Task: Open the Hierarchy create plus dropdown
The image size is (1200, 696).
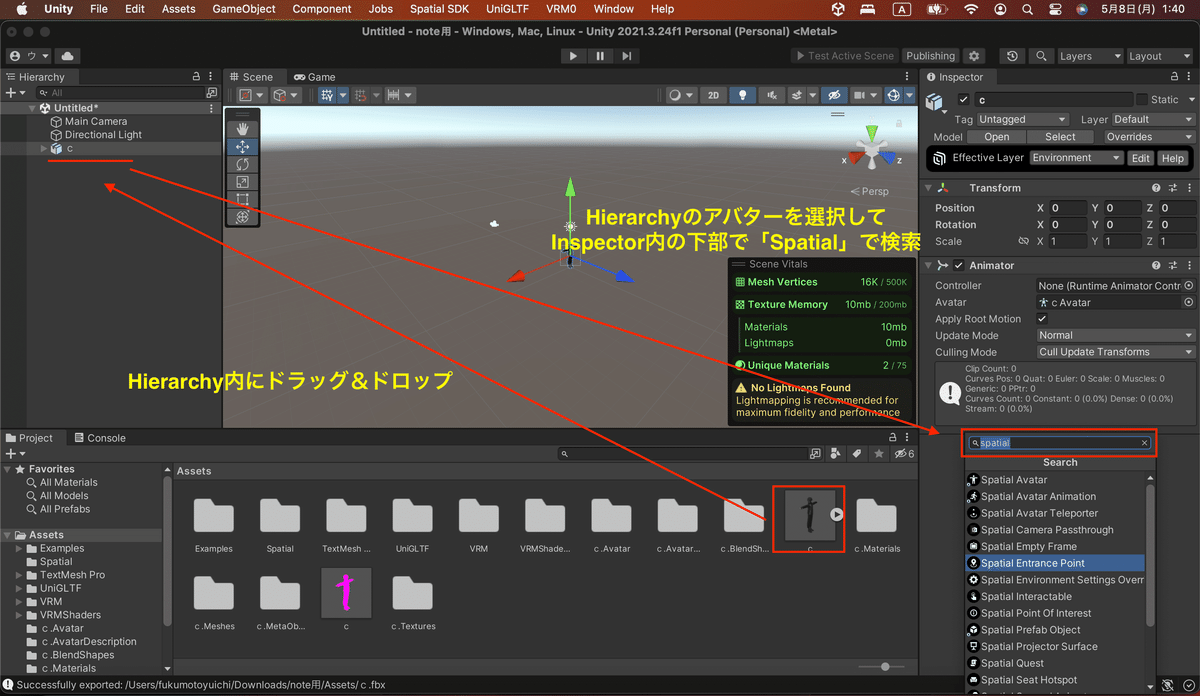Action: tap(14, 93)
